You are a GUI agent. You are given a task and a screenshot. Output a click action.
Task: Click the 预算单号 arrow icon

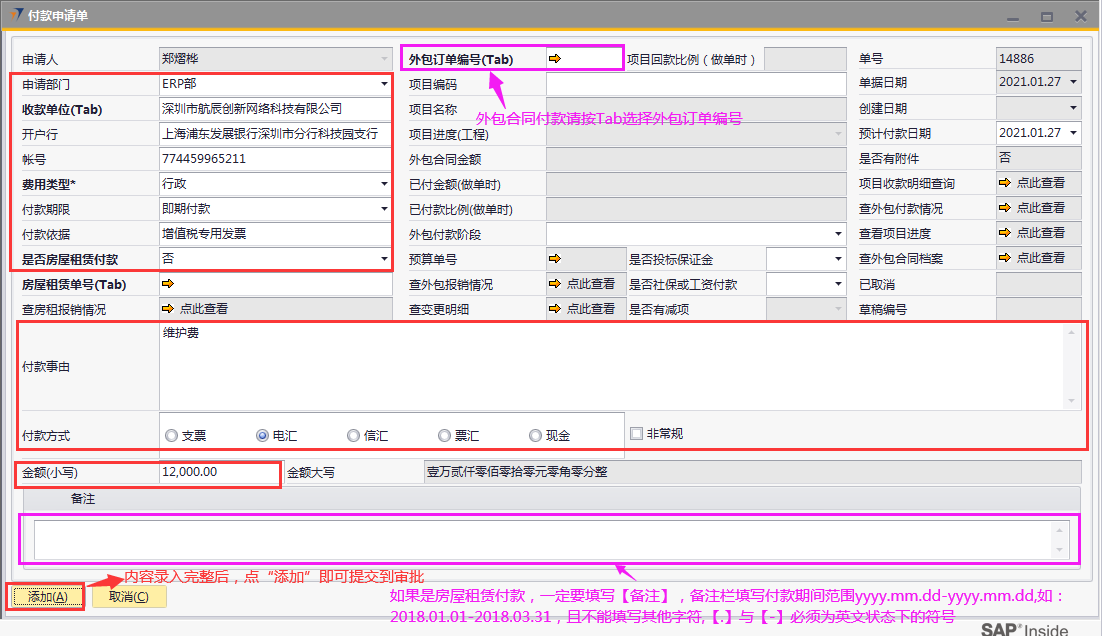coord(555,259)
